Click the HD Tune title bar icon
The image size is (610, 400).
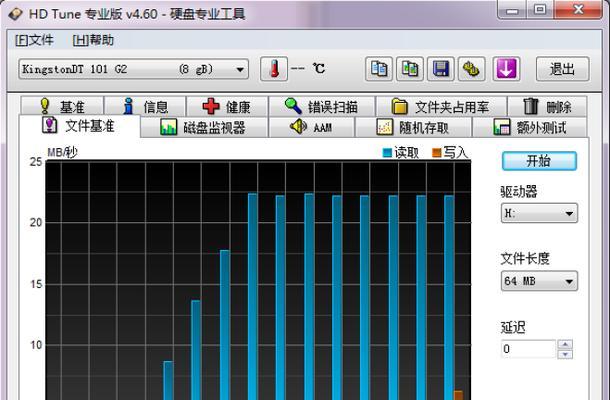(16, 14)
